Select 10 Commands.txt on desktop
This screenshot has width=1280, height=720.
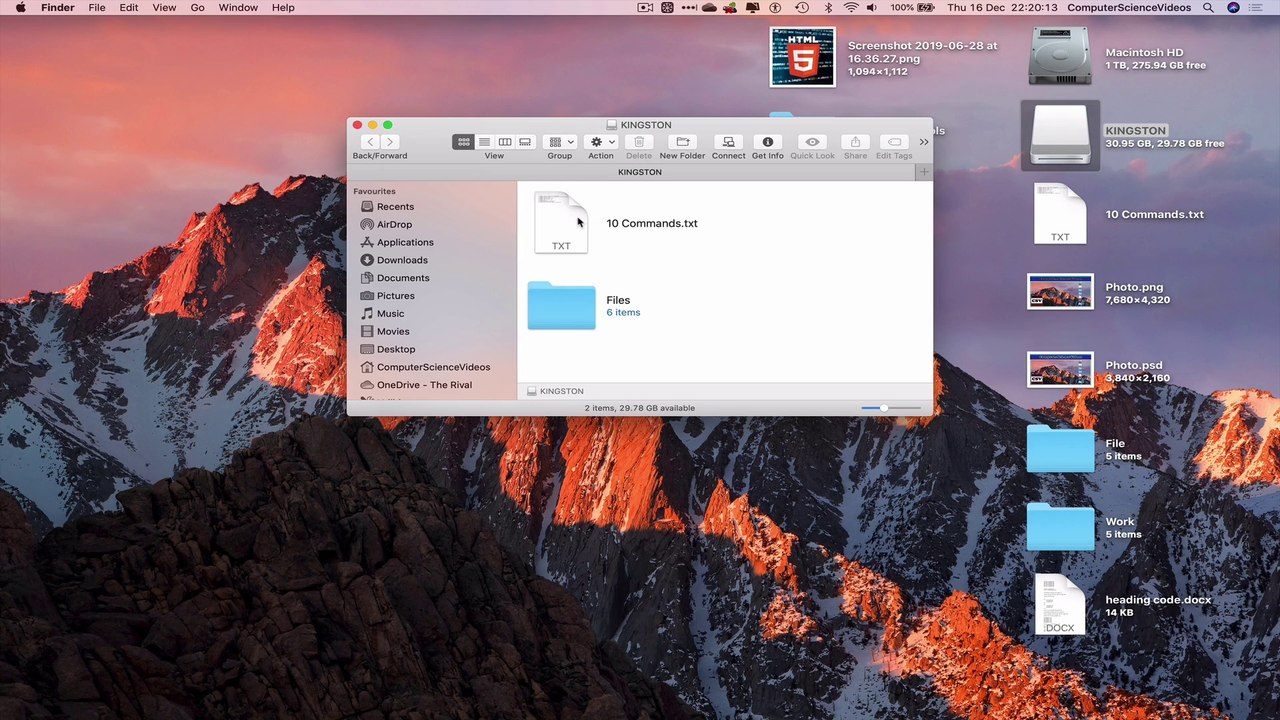pos(1060,214)
